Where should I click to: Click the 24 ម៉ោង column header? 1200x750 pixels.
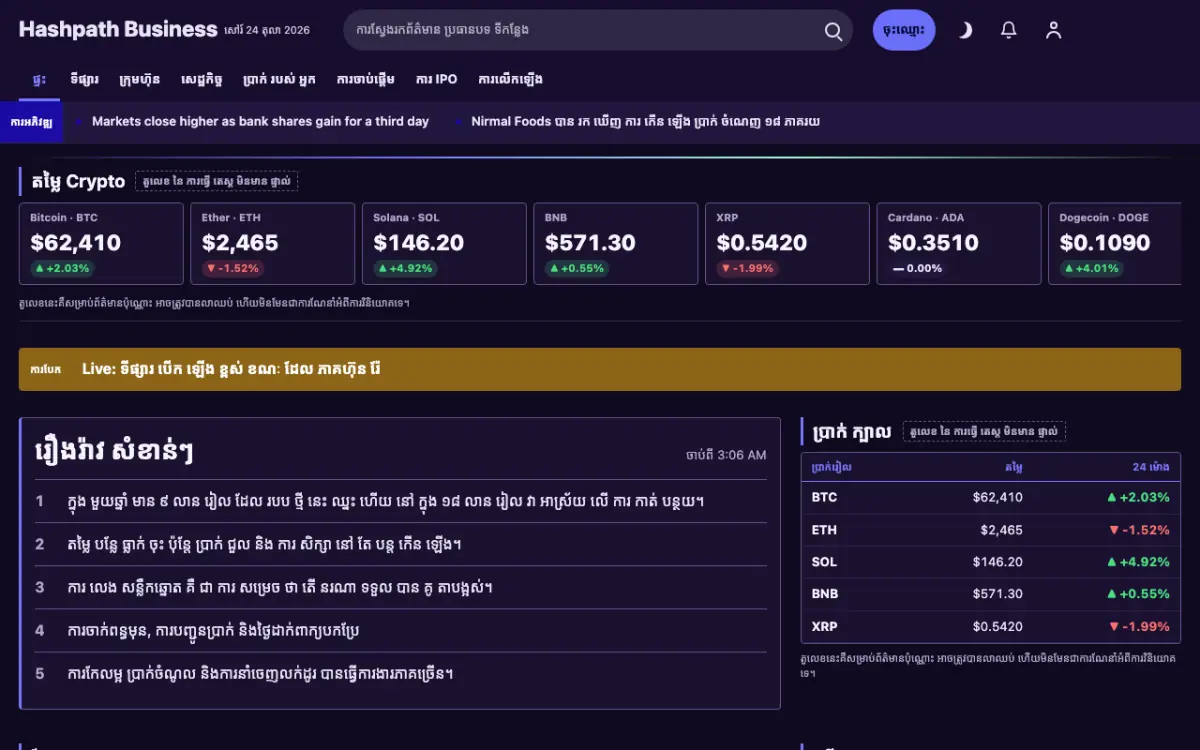tap(1150, 467)
